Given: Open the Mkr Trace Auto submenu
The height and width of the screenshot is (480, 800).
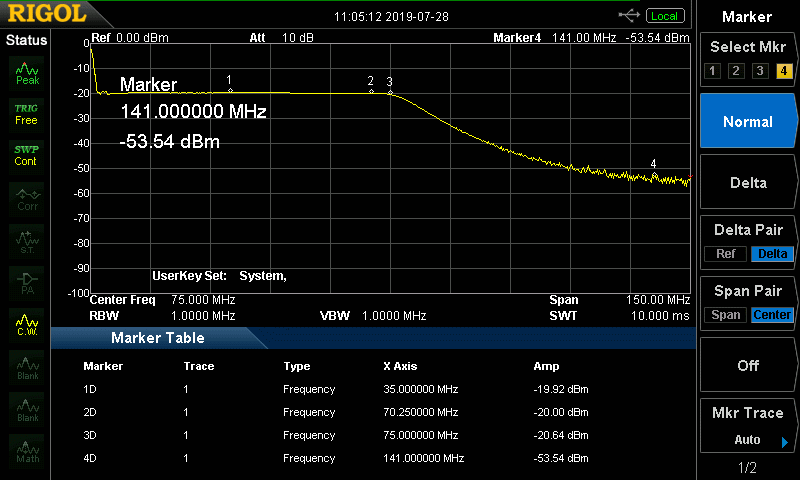Looking at the screenshot, I should (x=747, y=426).
